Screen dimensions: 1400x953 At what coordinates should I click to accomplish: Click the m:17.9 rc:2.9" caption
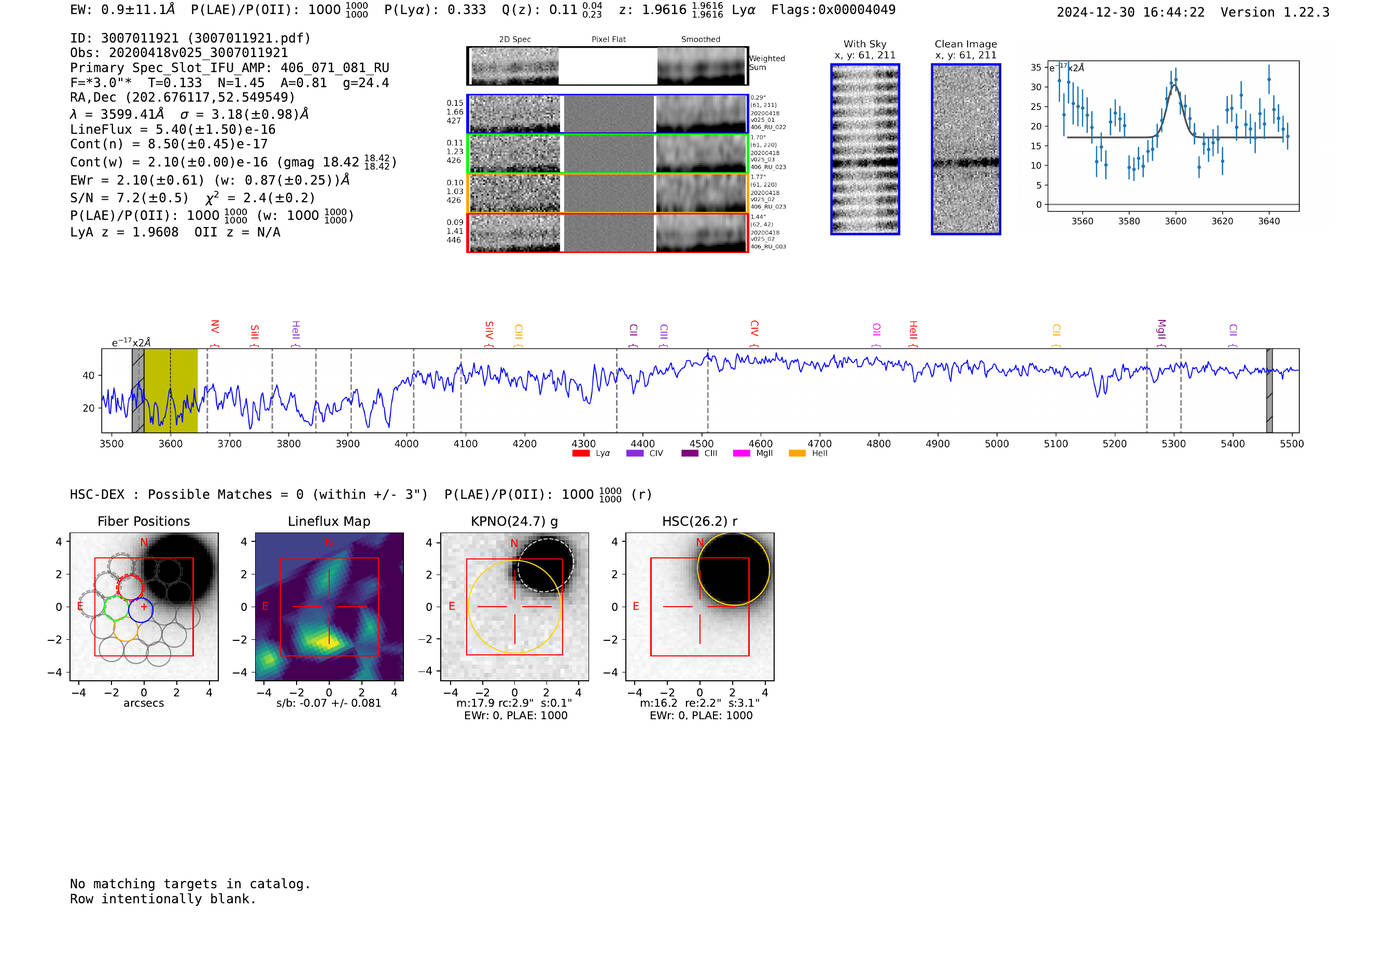pyautogui.click(x=514, y=703)
